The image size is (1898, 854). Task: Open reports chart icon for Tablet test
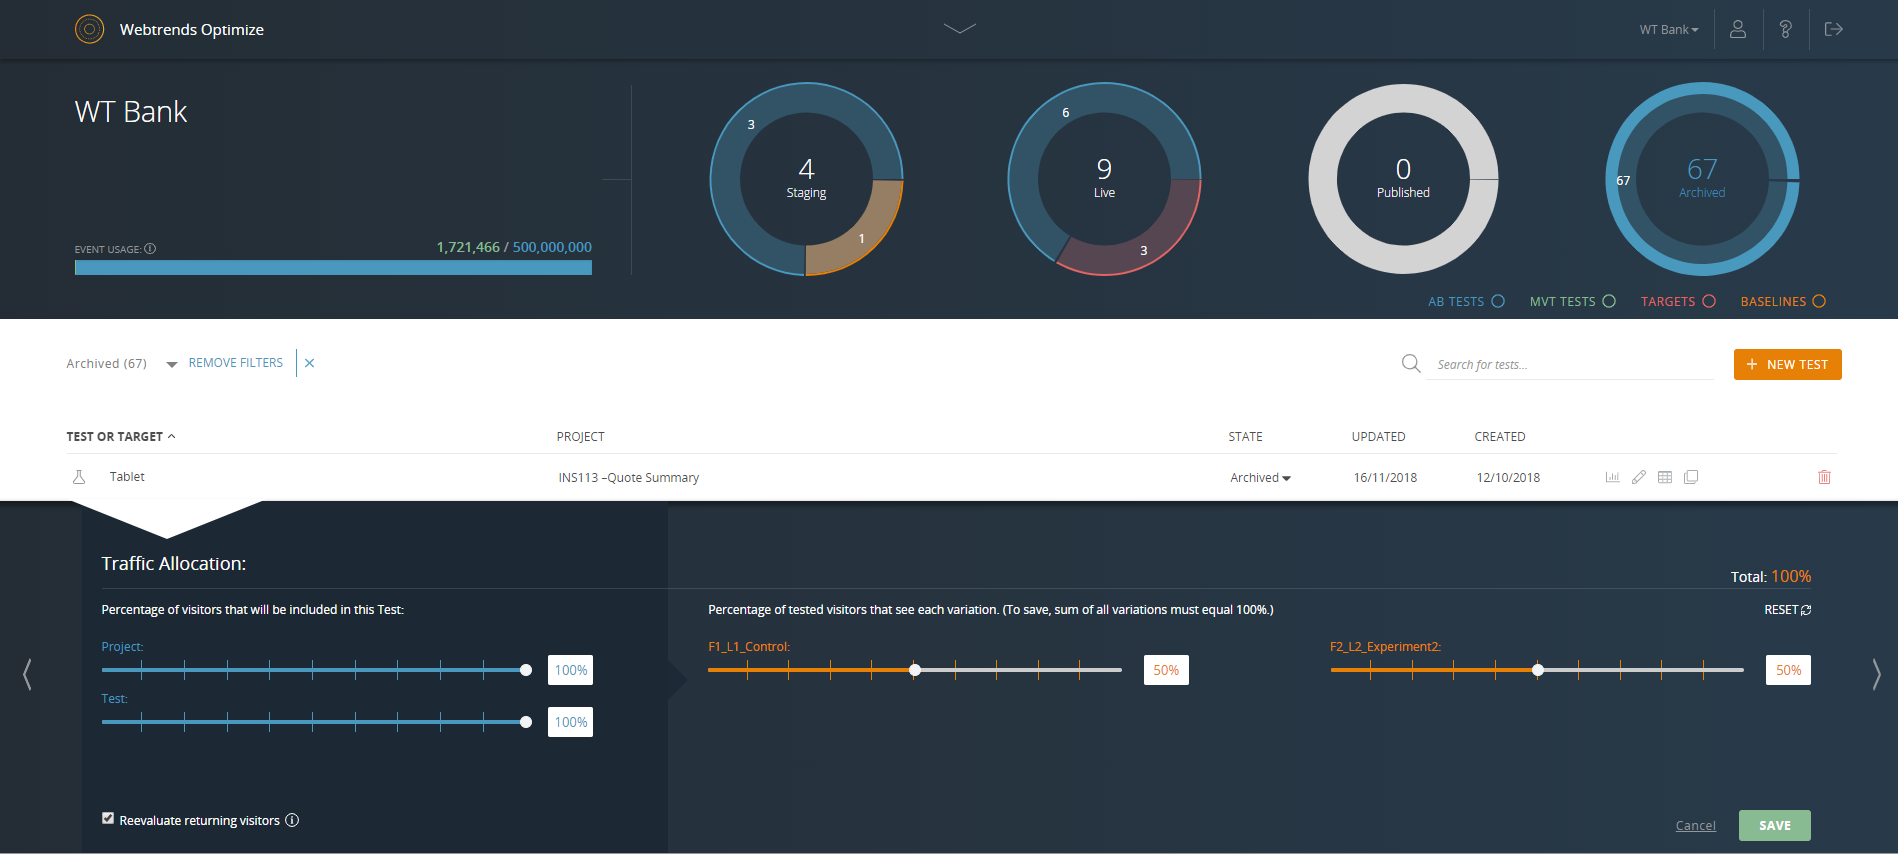coord(1612,477)
